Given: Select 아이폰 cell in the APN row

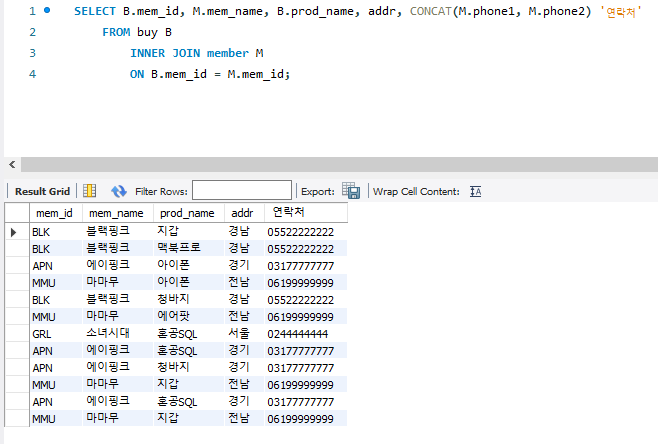Looking at the screenshot, I should click(188, 265).
